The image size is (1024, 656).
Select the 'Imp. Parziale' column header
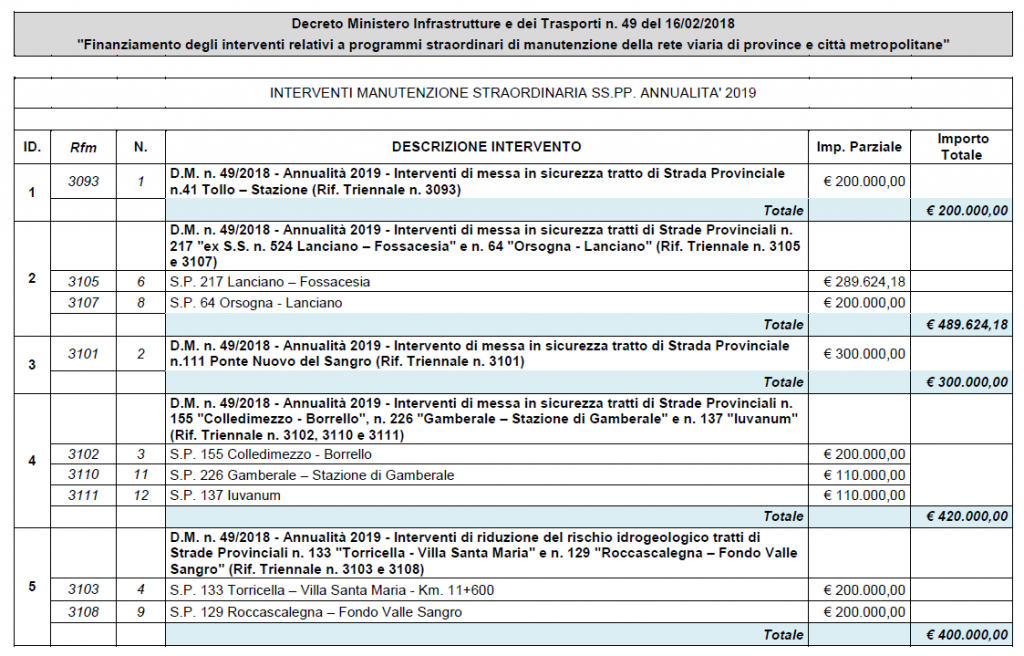[x=859, y=147]
